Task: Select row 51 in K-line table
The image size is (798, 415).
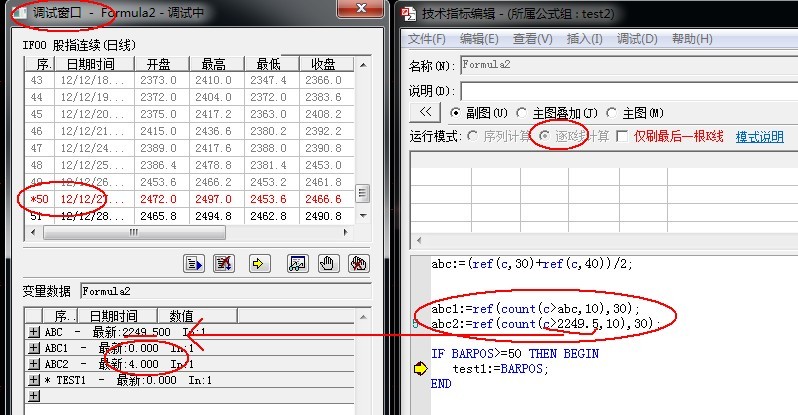Action: [189, 216]
